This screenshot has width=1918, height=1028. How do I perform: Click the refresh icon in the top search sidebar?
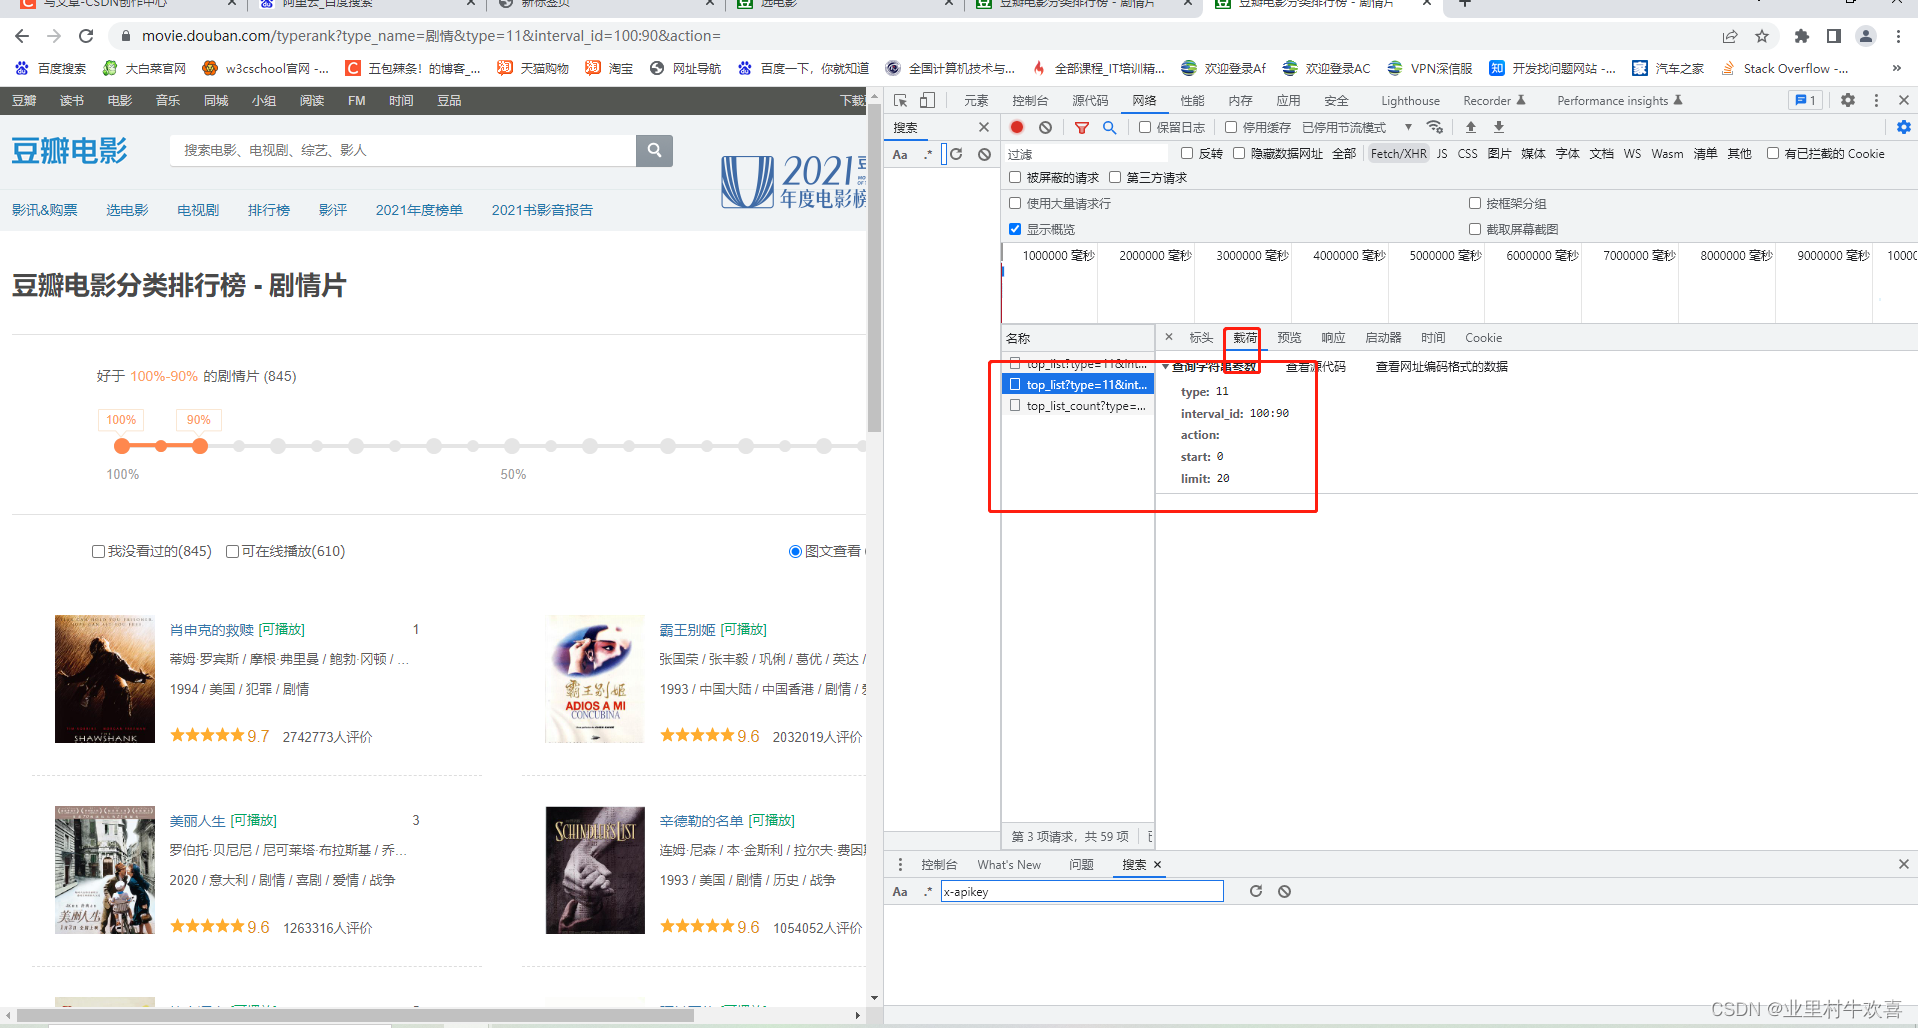(x=956, y=154)
